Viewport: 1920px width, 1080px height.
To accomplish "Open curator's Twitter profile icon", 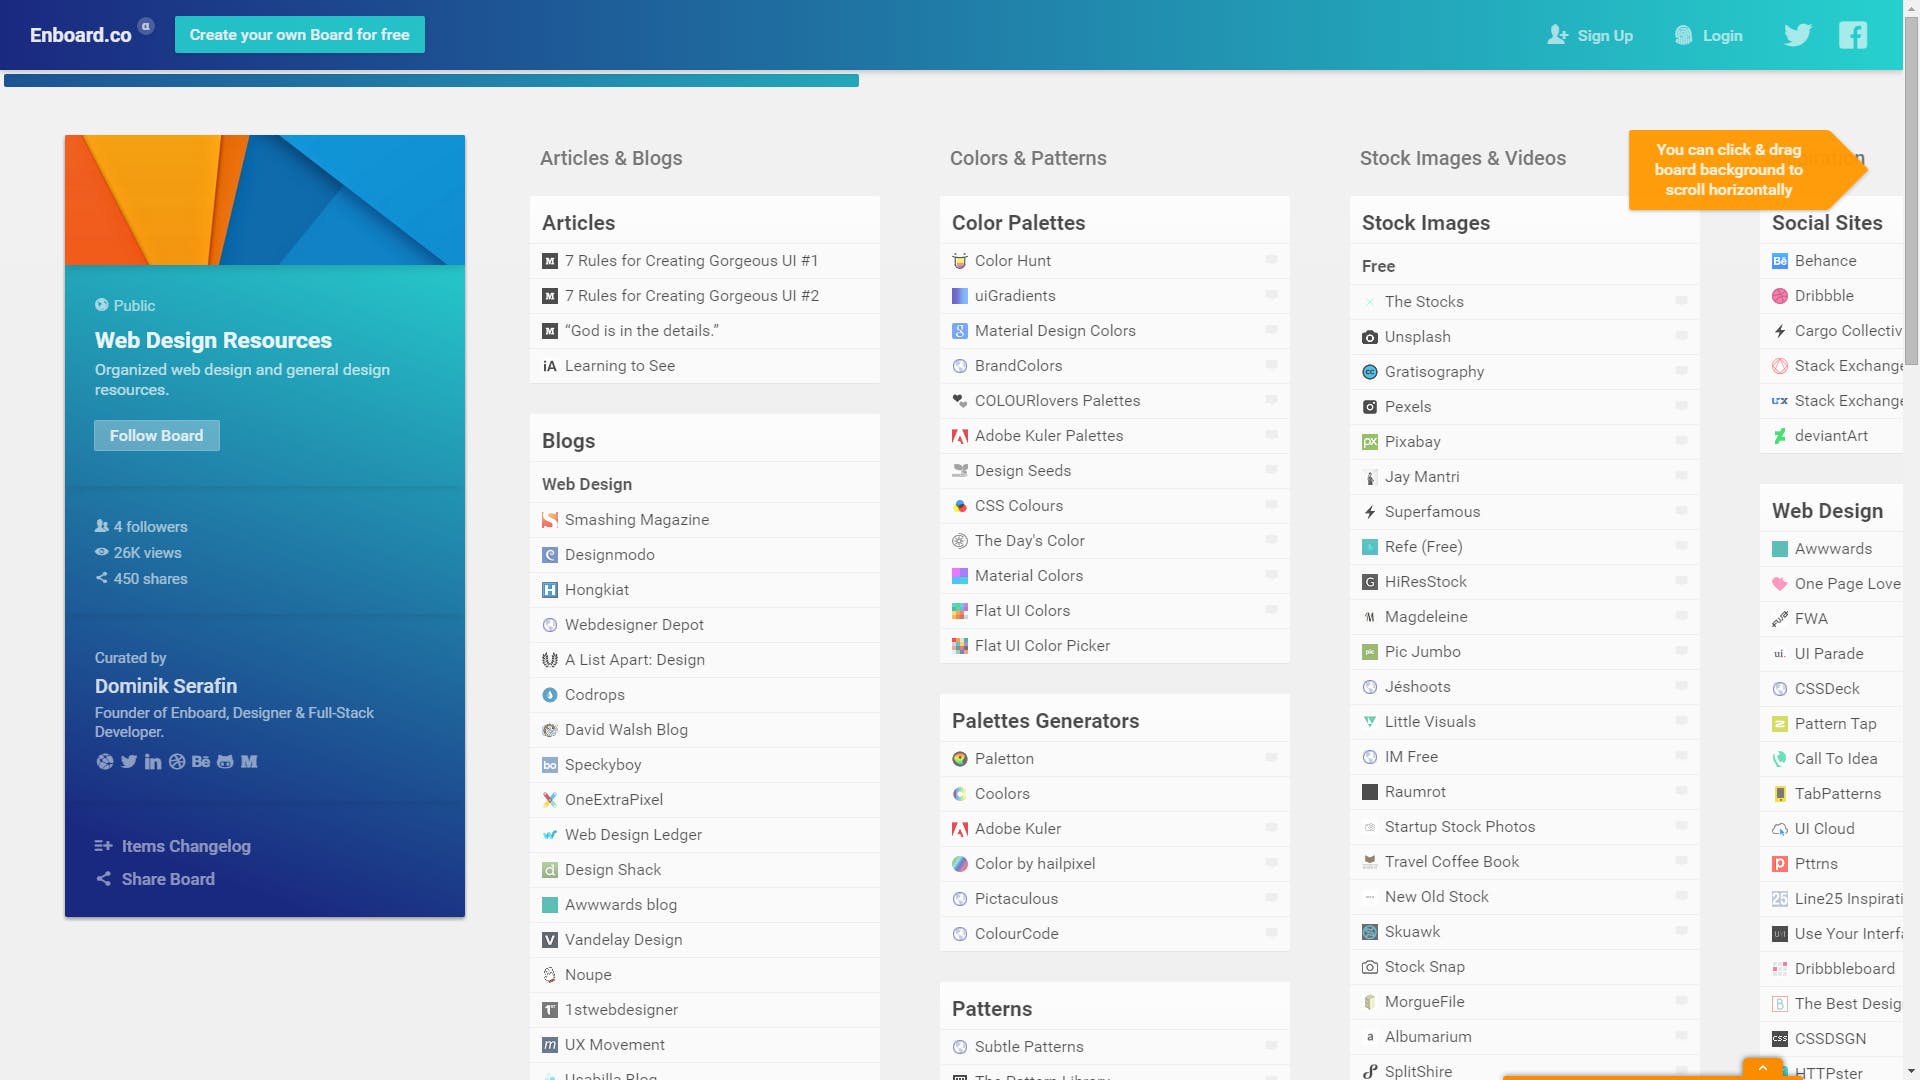I will tap(129, 762).
